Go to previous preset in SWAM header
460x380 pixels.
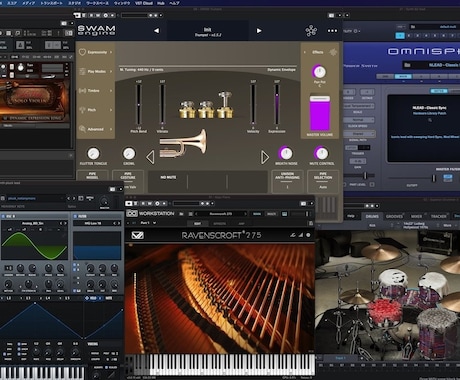tap(156, 31)
